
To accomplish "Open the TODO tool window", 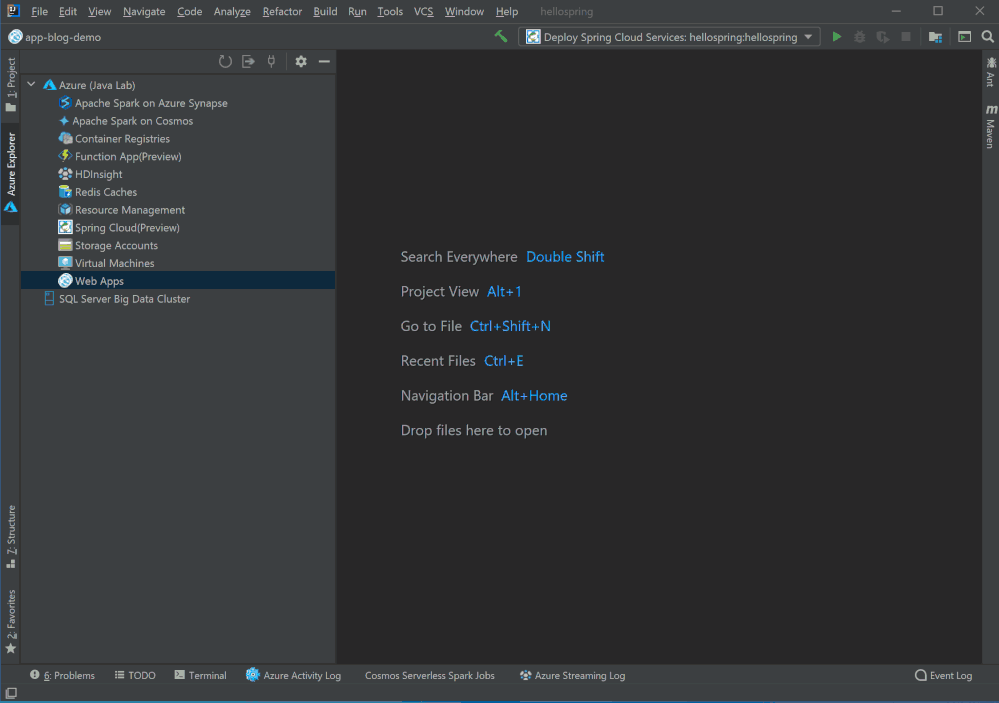I will [135, 675].
